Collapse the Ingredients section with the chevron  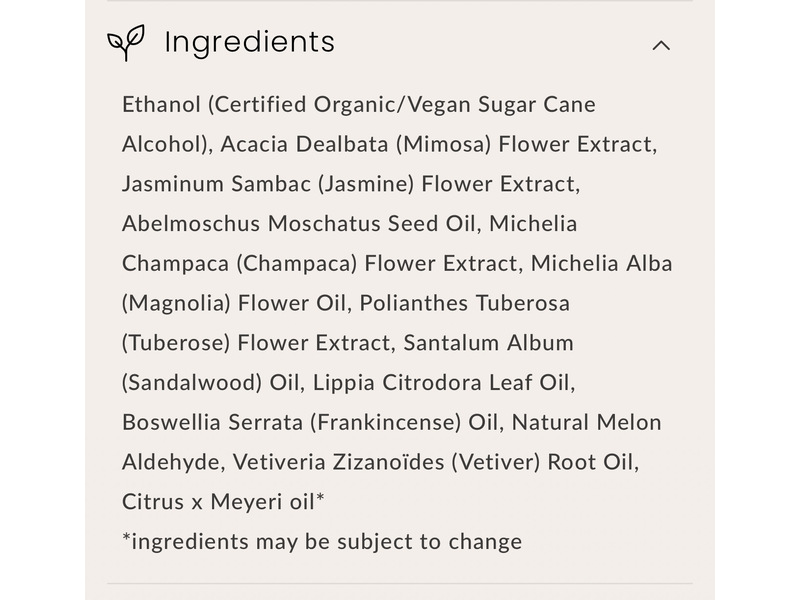[661, 45]
